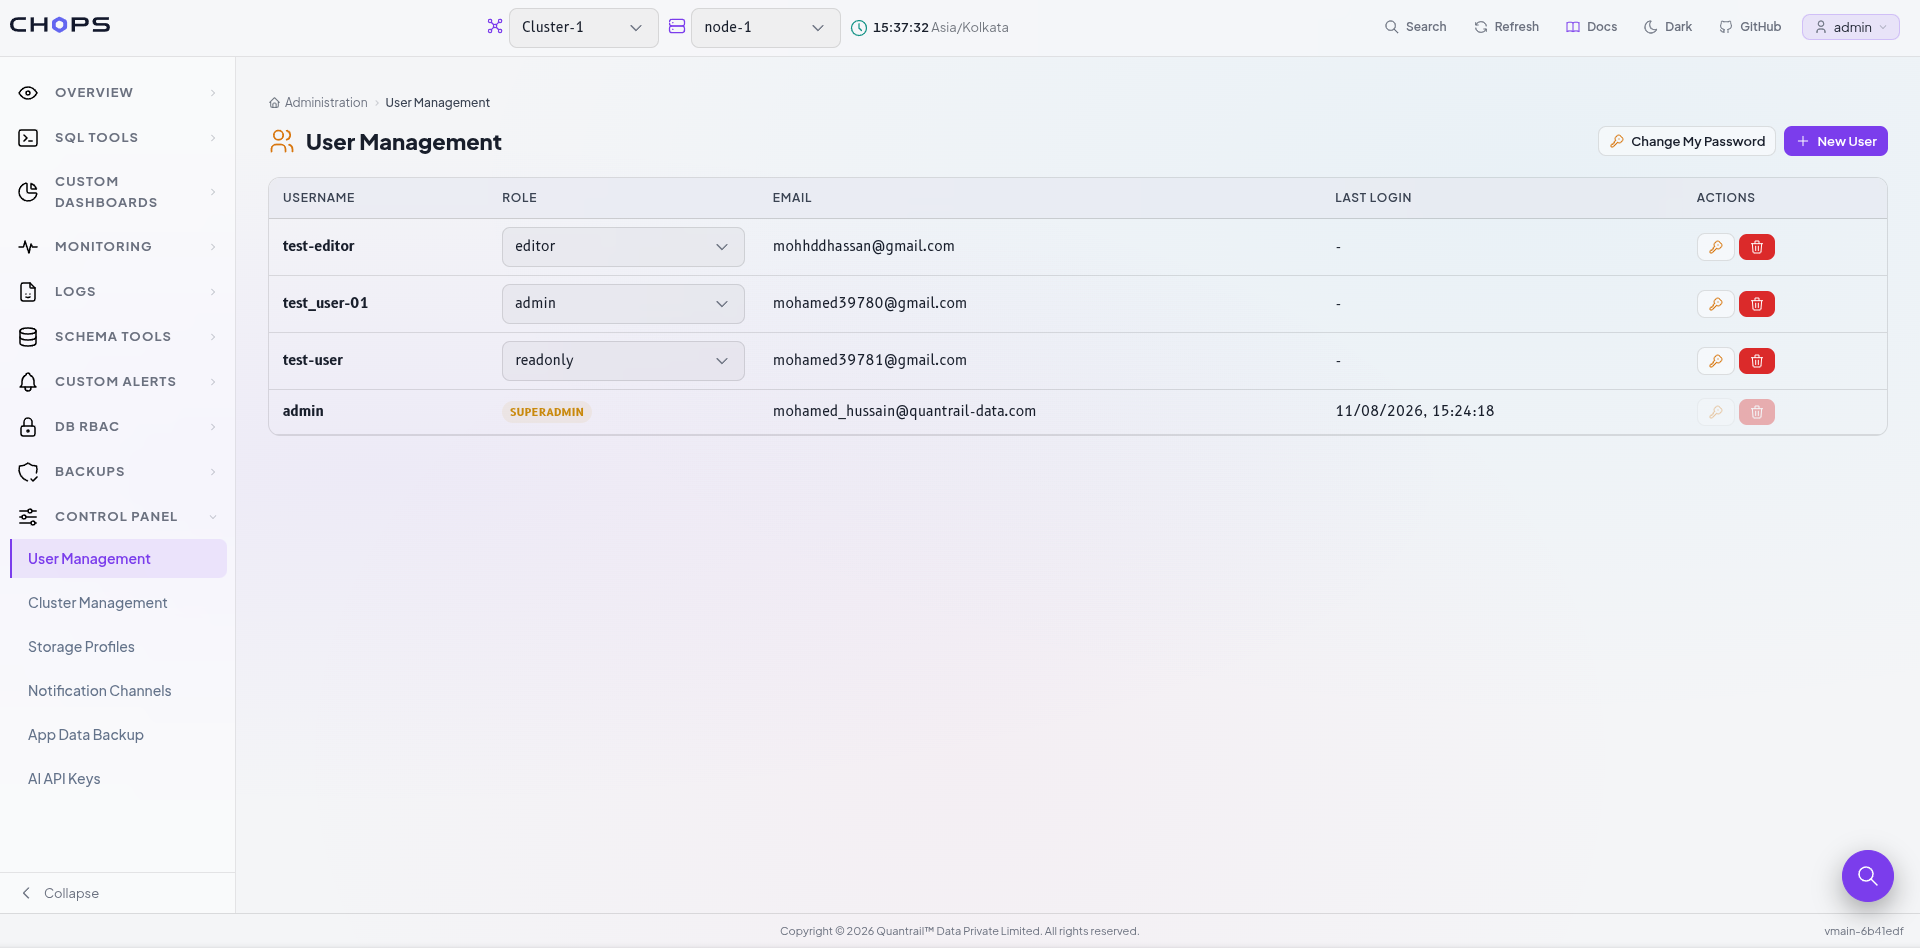This screenshot has width=1920, height=948.
Task: Click disabled key icon in admin row
Action: (x=1716, y=412)
